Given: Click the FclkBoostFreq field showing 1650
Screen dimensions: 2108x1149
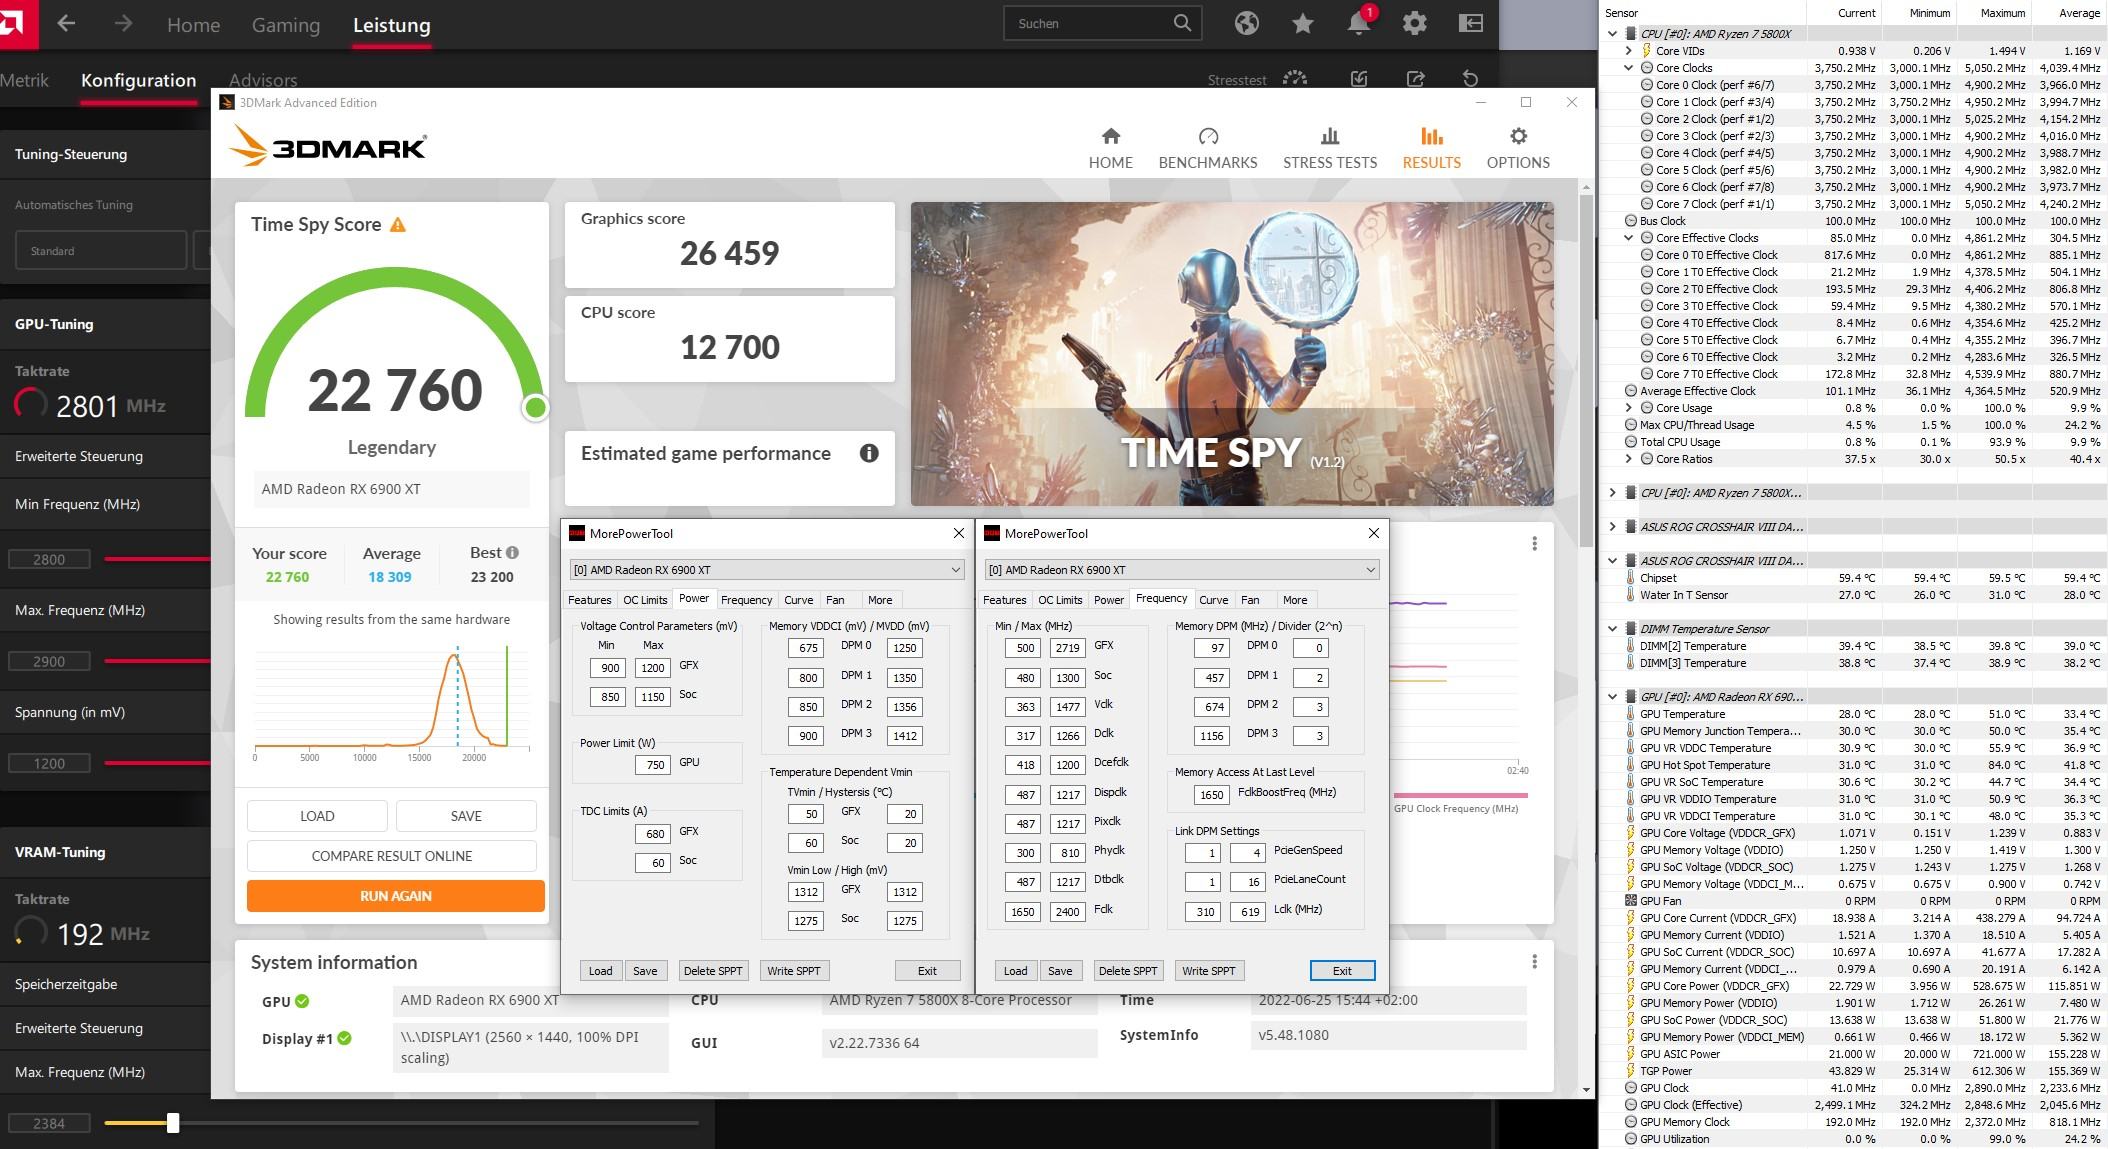Looking at the screenshot, I should point(1211,795).
